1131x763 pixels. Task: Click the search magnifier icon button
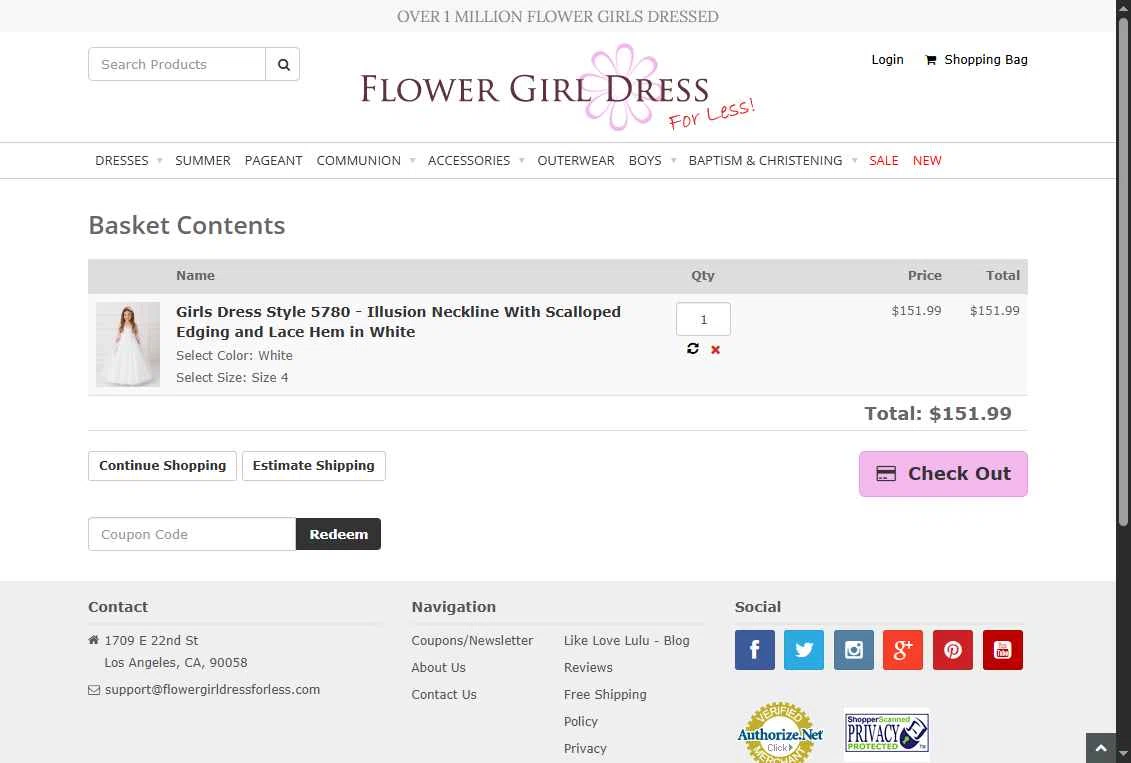[x=283, y=64]
